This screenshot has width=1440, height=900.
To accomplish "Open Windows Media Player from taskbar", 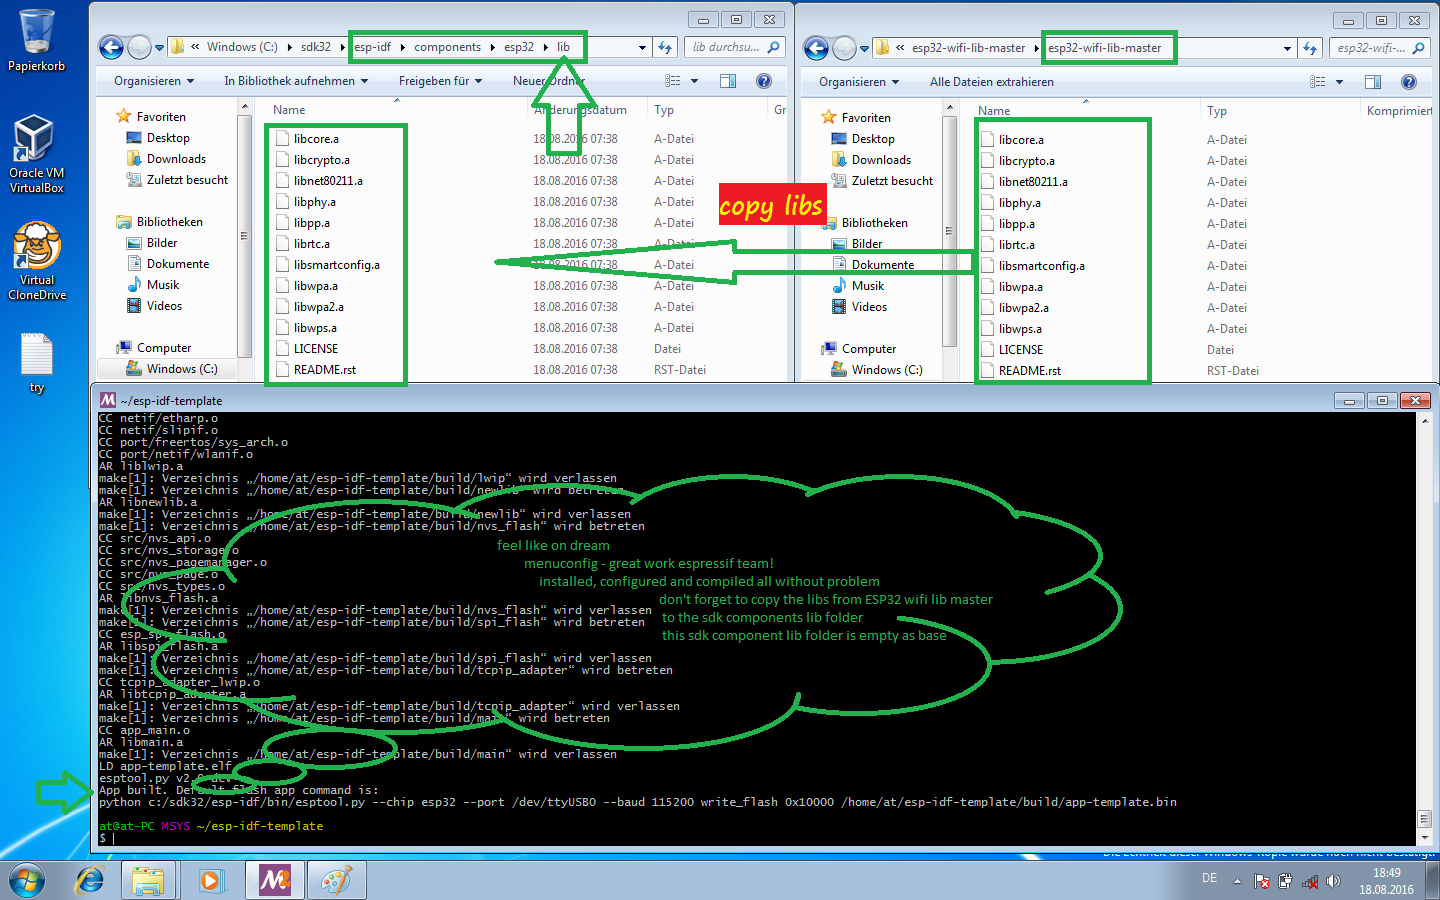I will pyautogui.click(x=209, y=881).
